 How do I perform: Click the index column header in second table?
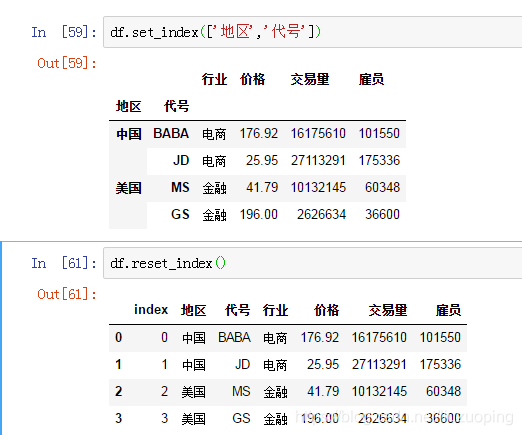(x=151, y=310)
